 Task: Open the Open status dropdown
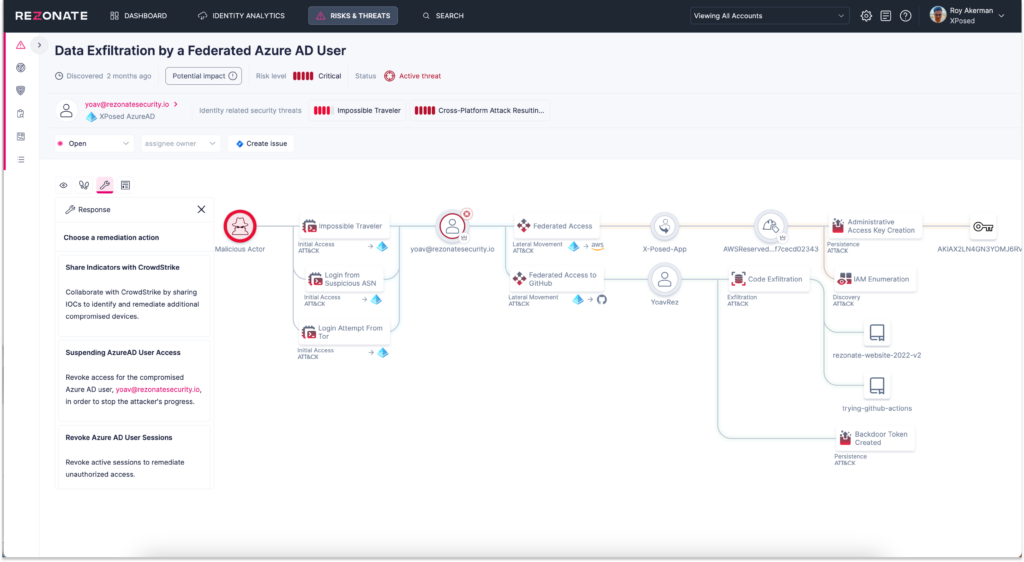[94, 144]
